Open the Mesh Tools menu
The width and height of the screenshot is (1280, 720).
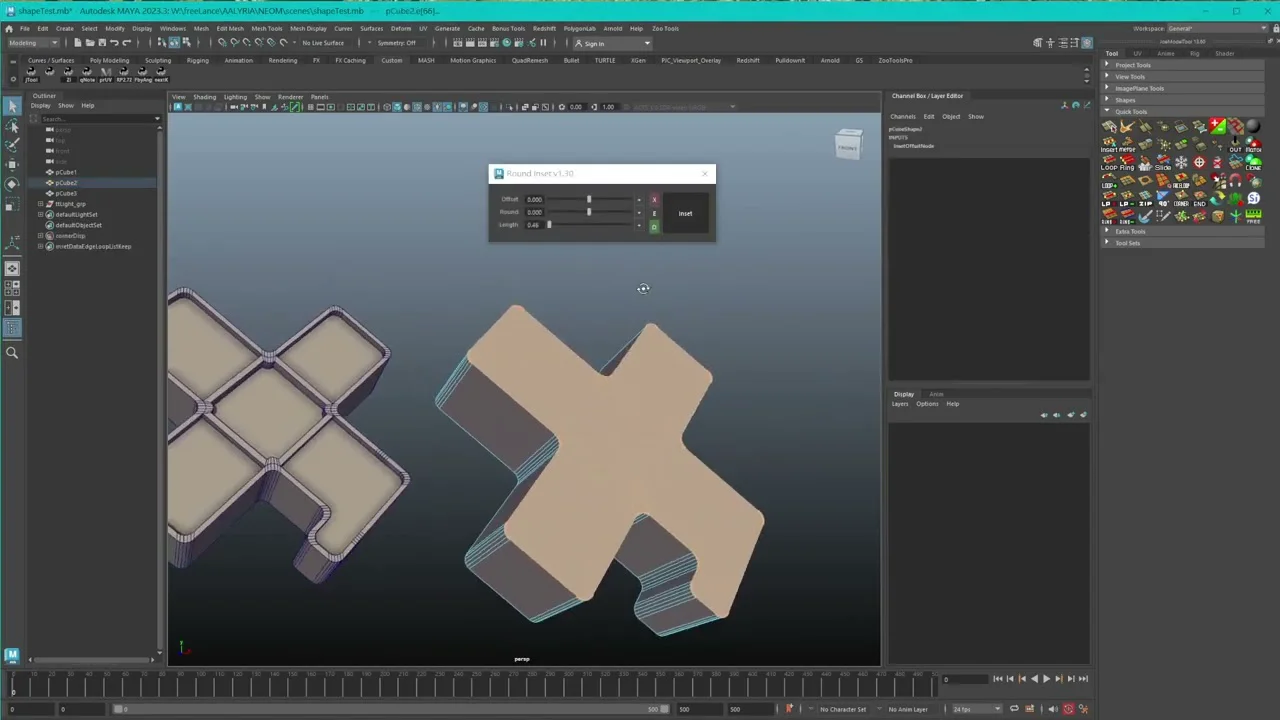click(266, 28)
